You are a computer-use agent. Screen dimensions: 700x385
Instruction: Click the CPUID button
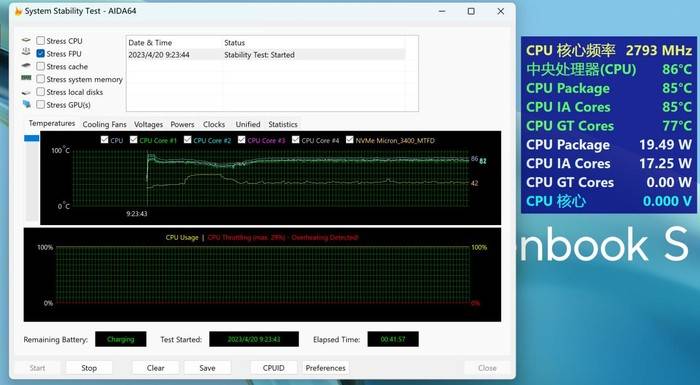(274, 368)
